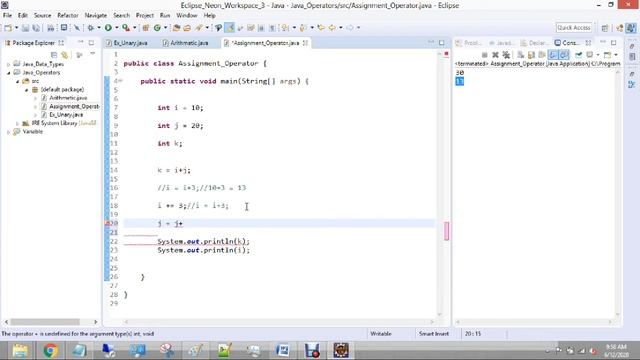Open the Source menu
Screen dimensions: 640x360
42,16
